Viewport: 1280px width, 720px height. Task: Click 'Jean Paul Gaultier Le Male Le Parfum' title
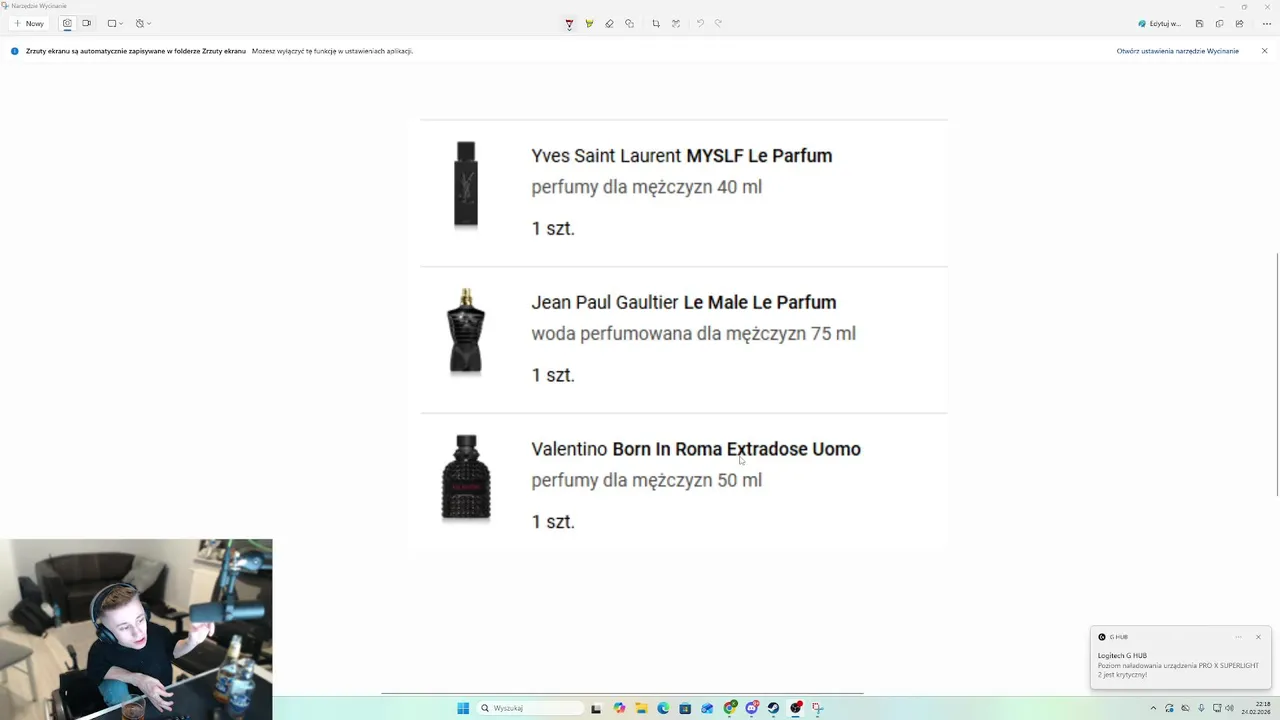[x=683, y=303]
